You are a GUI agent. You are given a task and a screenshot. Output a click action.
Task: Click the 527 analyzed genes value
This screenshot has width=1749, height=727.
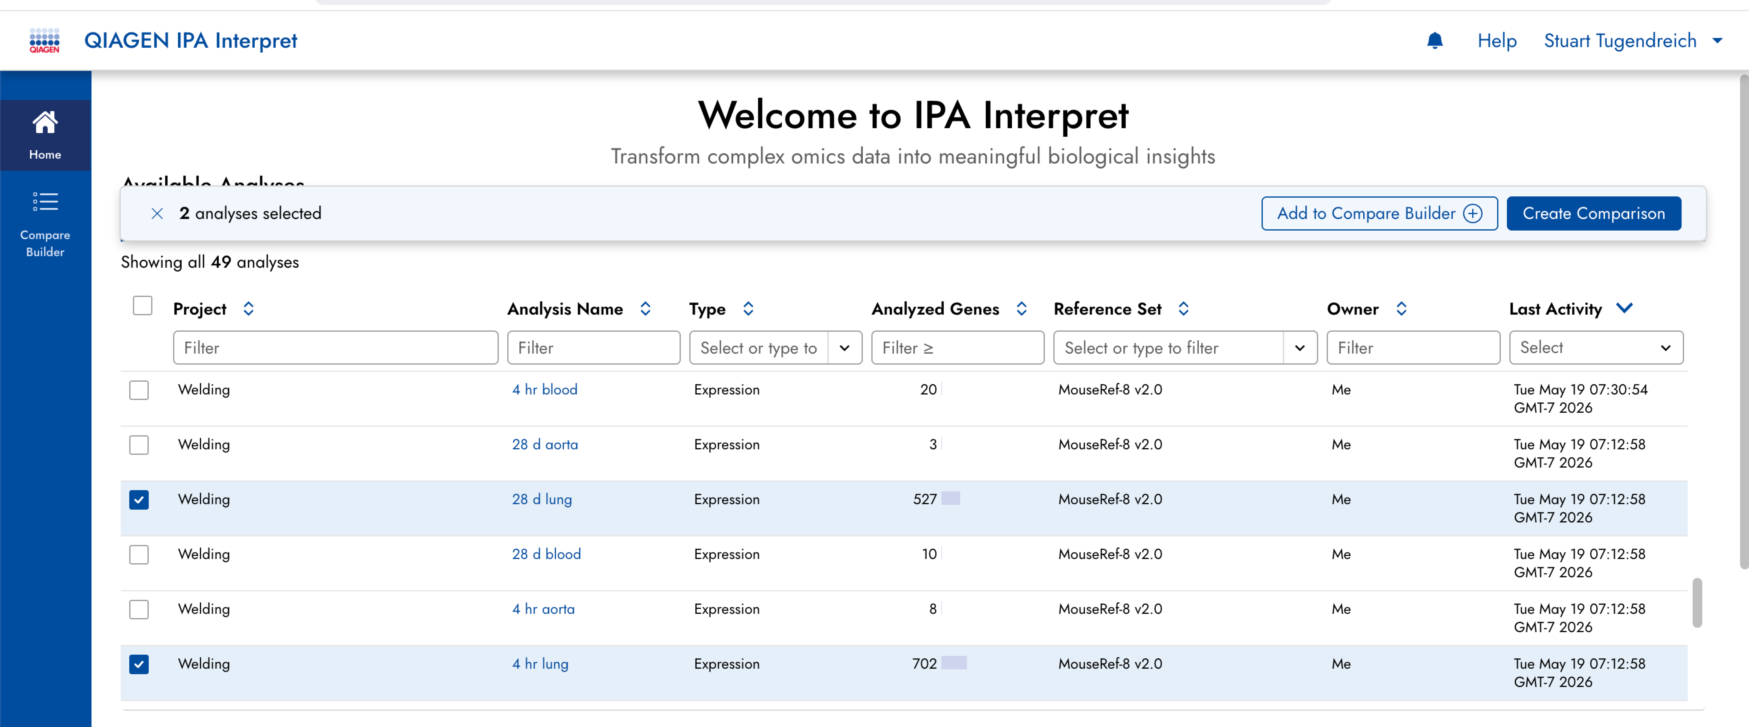pos(925,500)
